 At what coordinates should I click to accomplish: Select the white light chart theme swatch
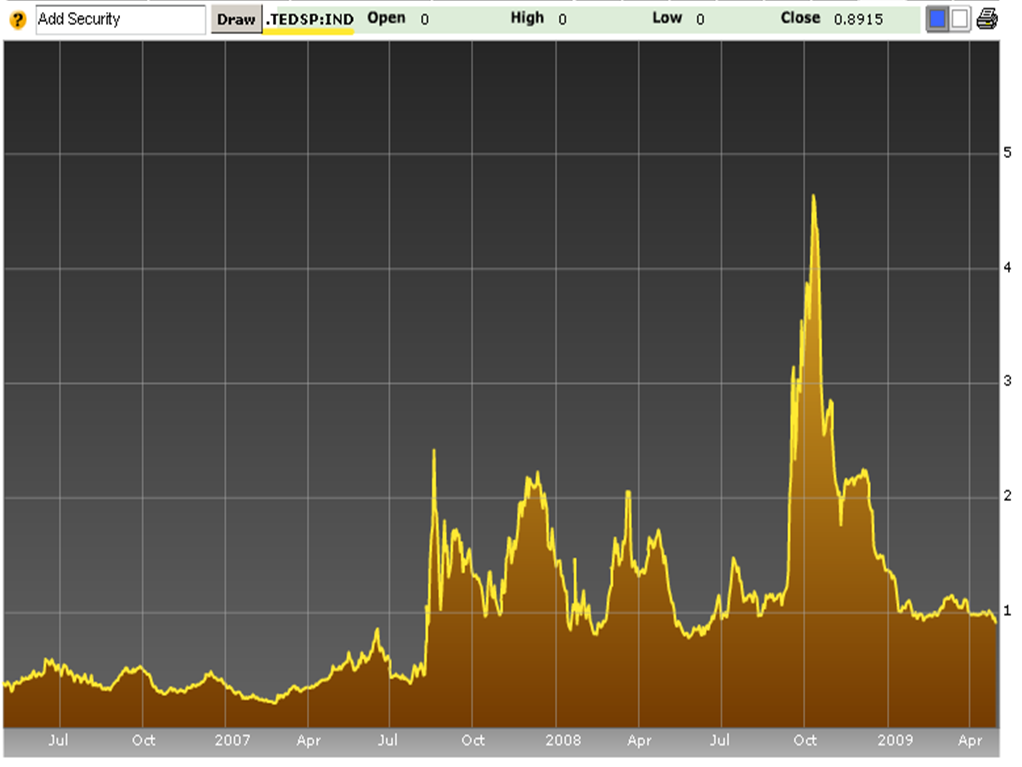coord(959,19)
